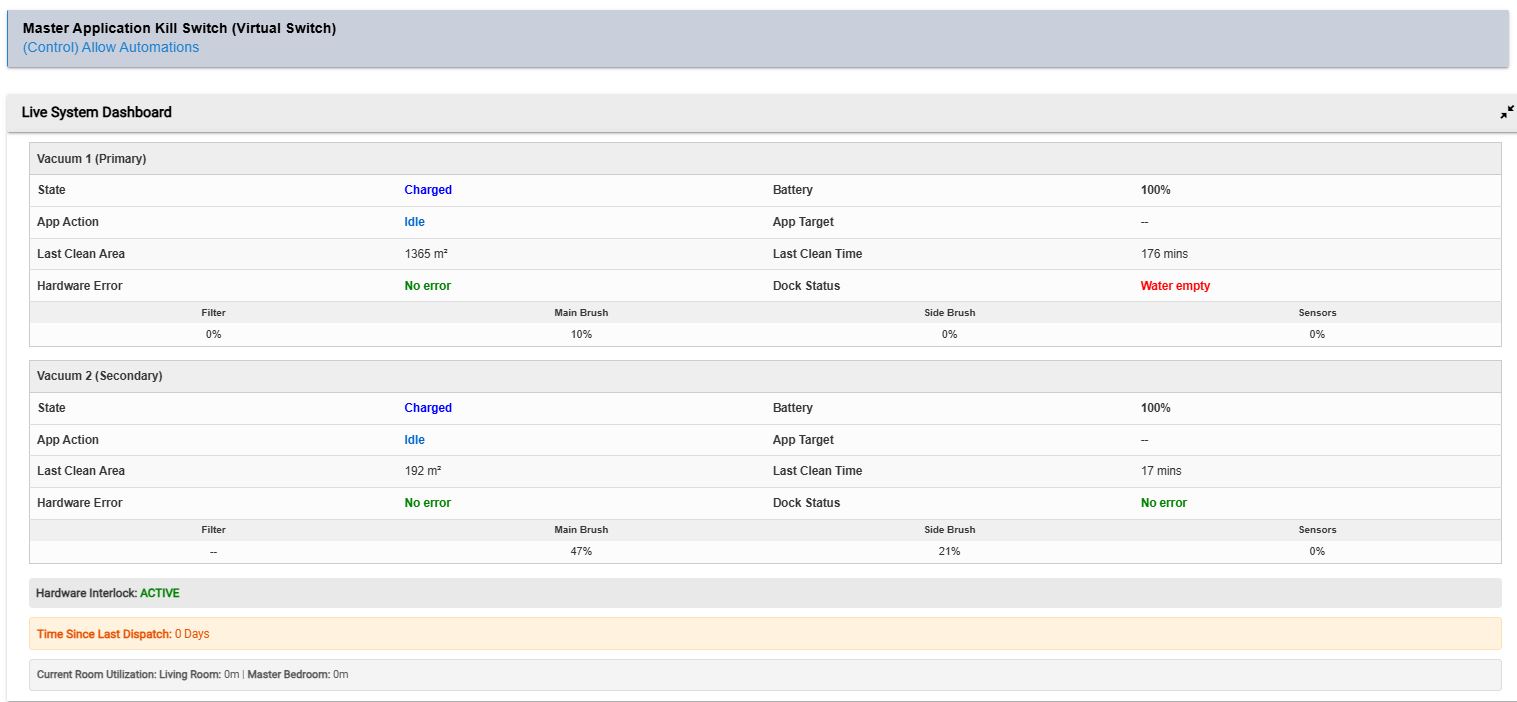This screenshot has width=1517, height=702.
Task: Click the Vacuum 1 (Primary) section header
Action: tap(765, 159)
